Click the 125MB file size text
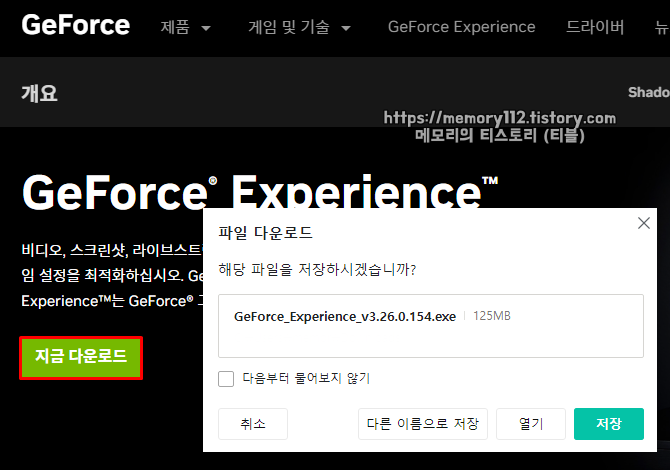670x470 pixels. click(492, 316)
